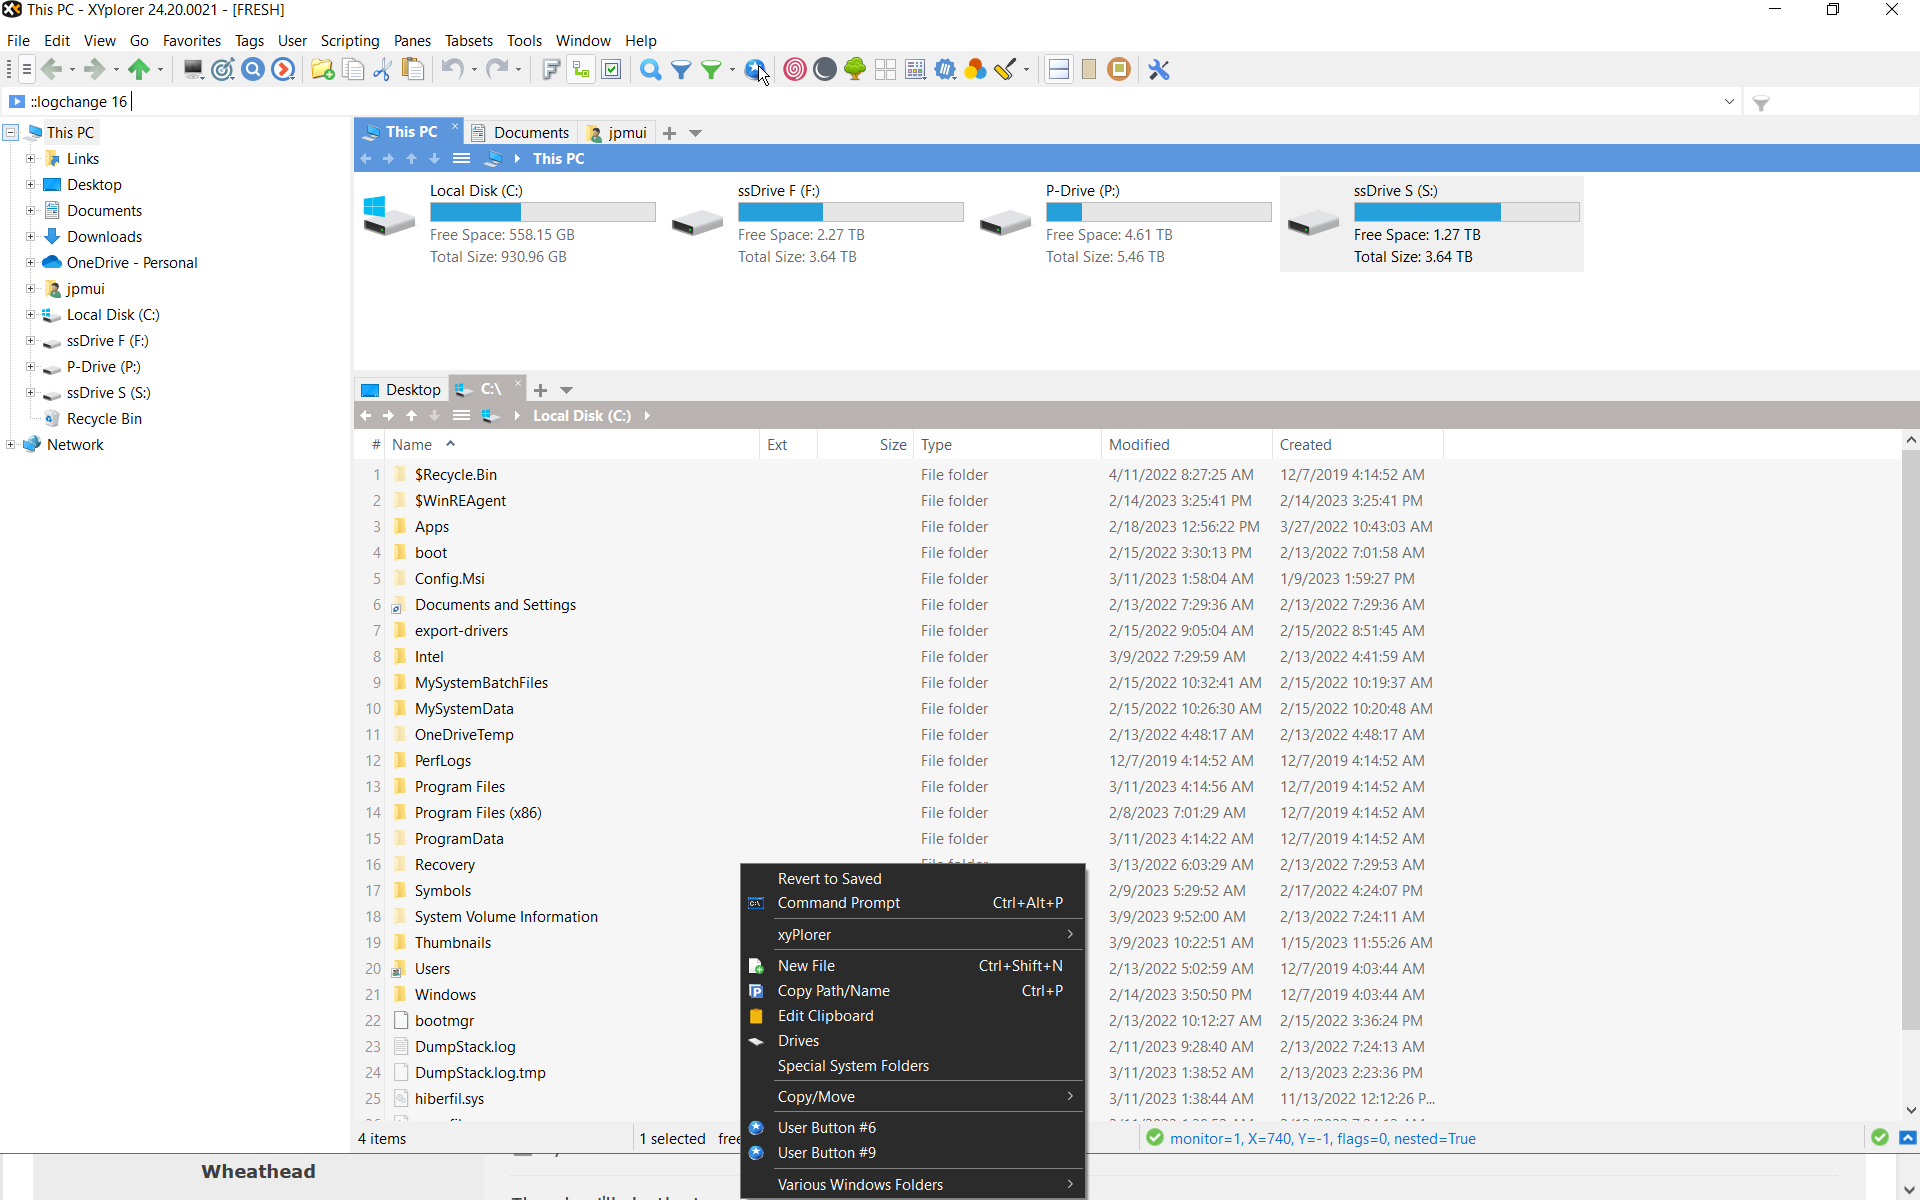This screenshot has width=1920, height=1200.
Task: Open the tab list dropdown in bottom pane
Action: tap(566, 390)
